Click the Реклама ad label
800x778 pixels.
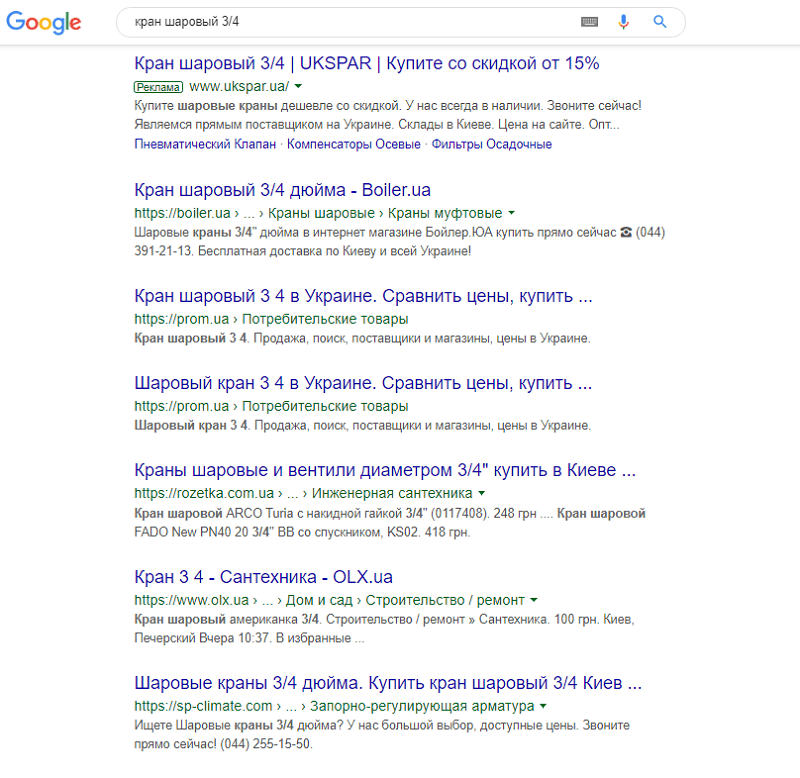[158, 87]
